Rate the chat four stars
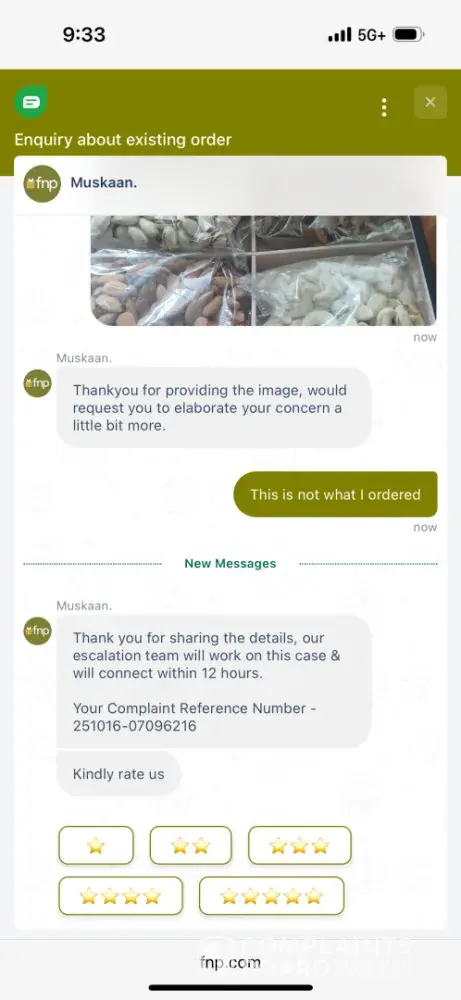The image size is (461, 1000). tap(121, 896)
